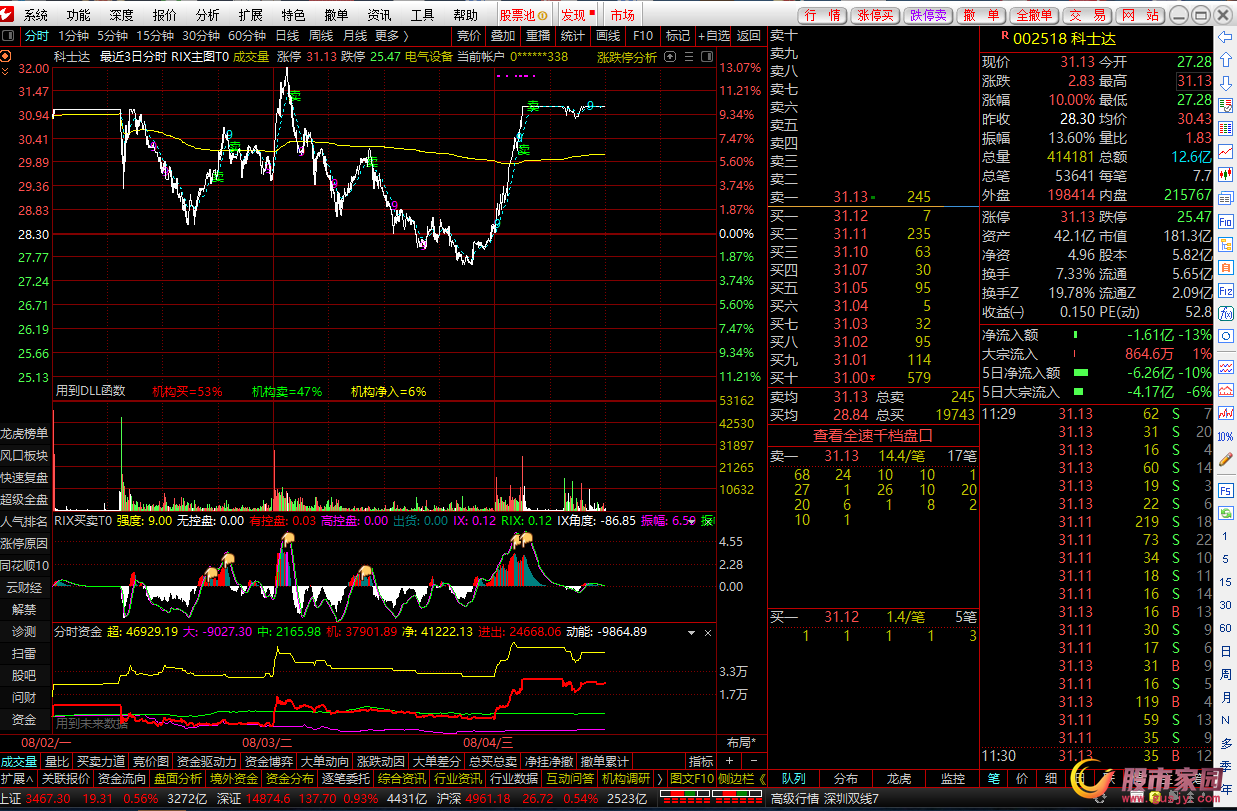Click 查看全速千档盘口 link
1237x811 pixels.
tap(872, 435)
